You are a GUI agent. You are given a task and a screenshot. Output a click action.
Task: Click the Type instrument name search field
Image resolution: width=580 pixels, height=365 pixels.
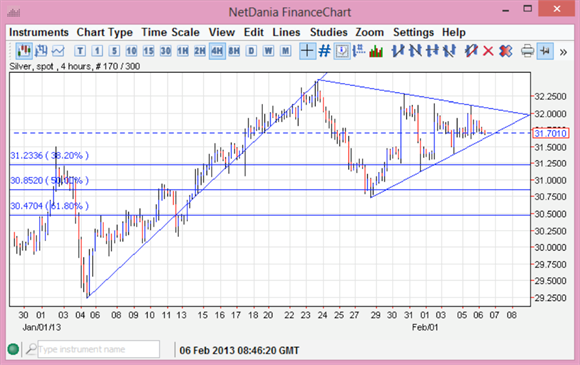pos(98,349)
